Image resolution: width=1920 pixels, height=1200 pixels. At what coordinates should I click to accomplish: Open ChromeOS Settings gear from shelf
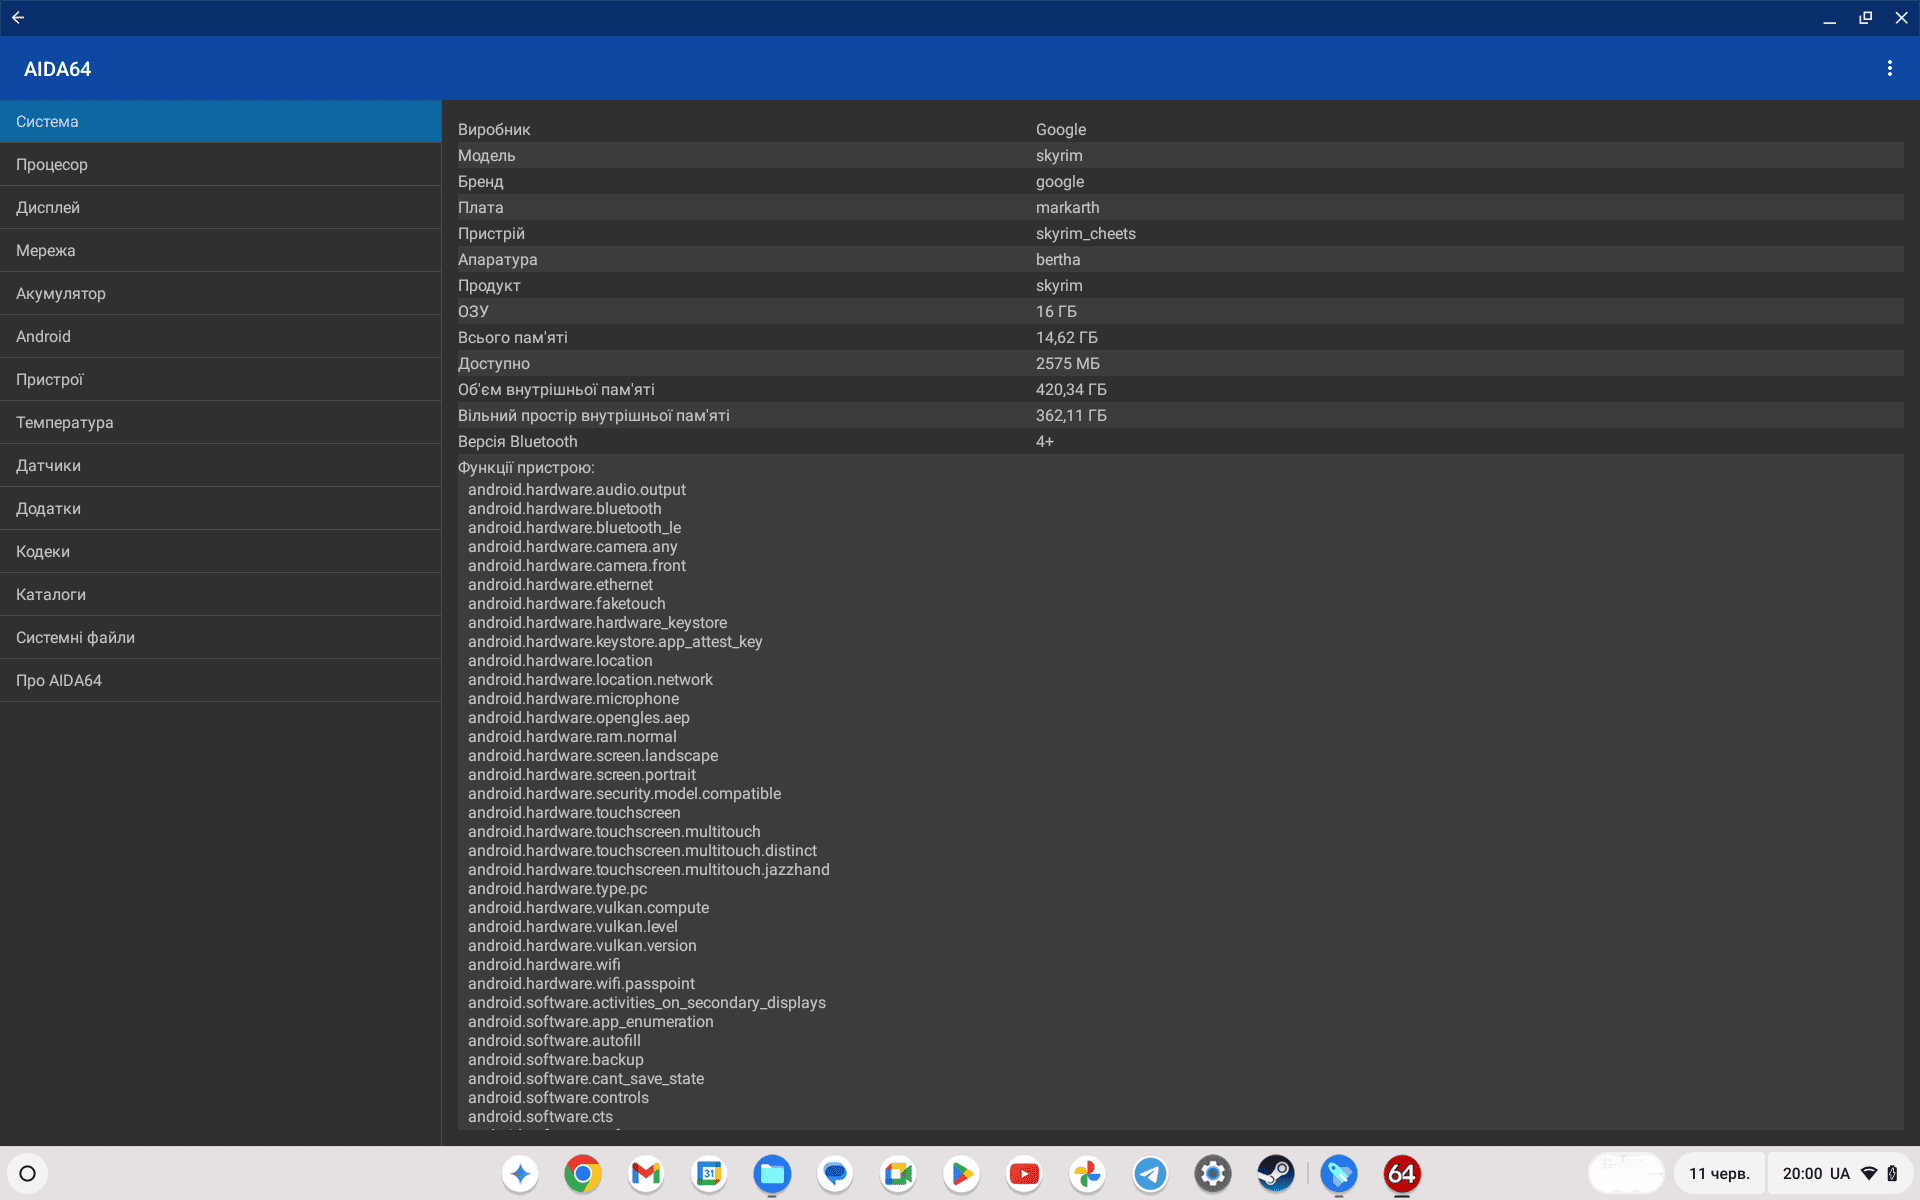[1213, 1173]
